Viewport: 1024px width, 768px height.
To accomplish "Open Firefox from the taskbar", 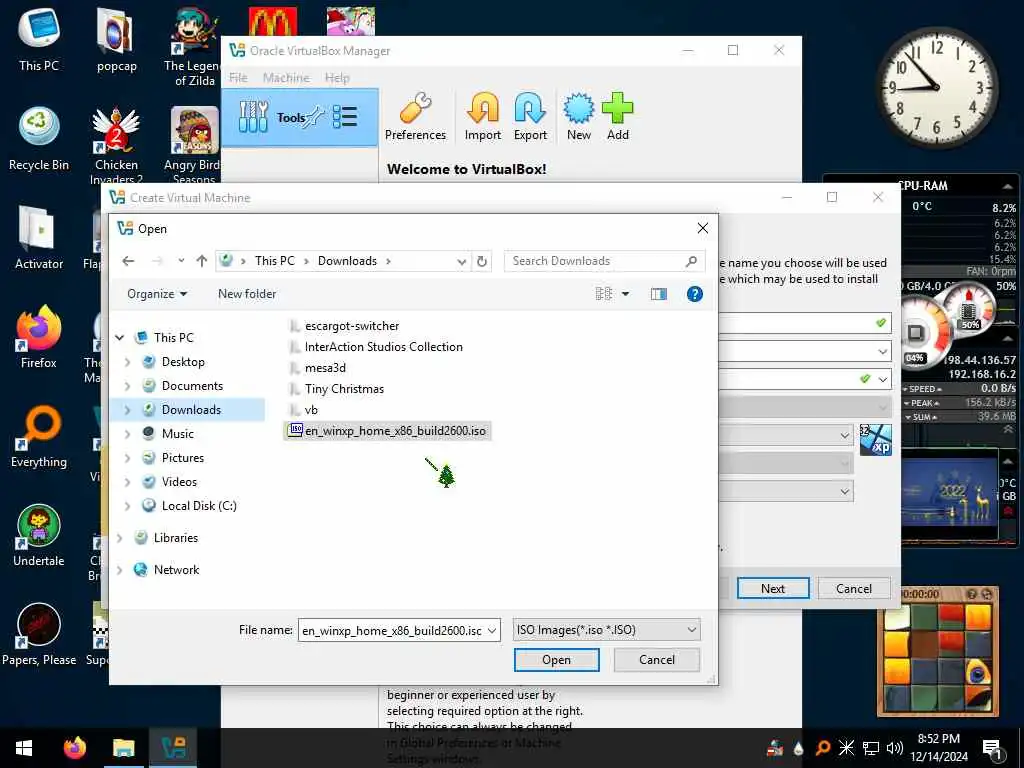I will coord(74,748).
